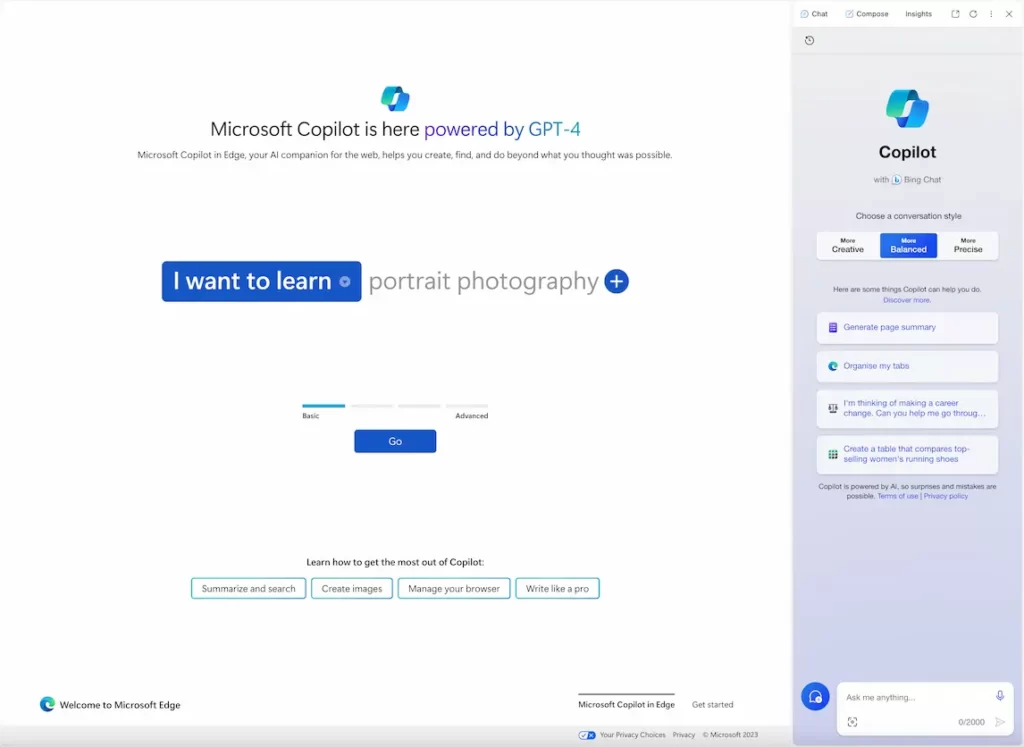Switch to the Compose tab
1024x747 pixels.
pos(866,13)
